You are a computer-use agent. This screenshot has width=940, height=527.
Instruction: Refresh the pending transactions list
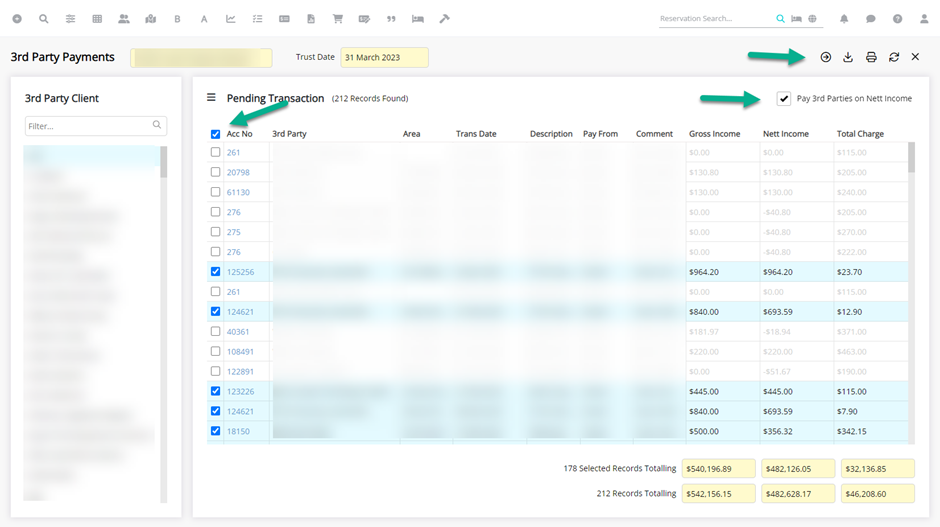[893, 58]
